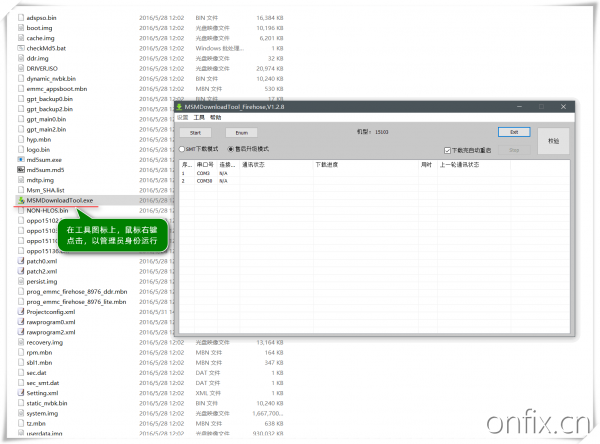Select the COM3 port row
Screen dimensions: 600x444
(204, 174)
